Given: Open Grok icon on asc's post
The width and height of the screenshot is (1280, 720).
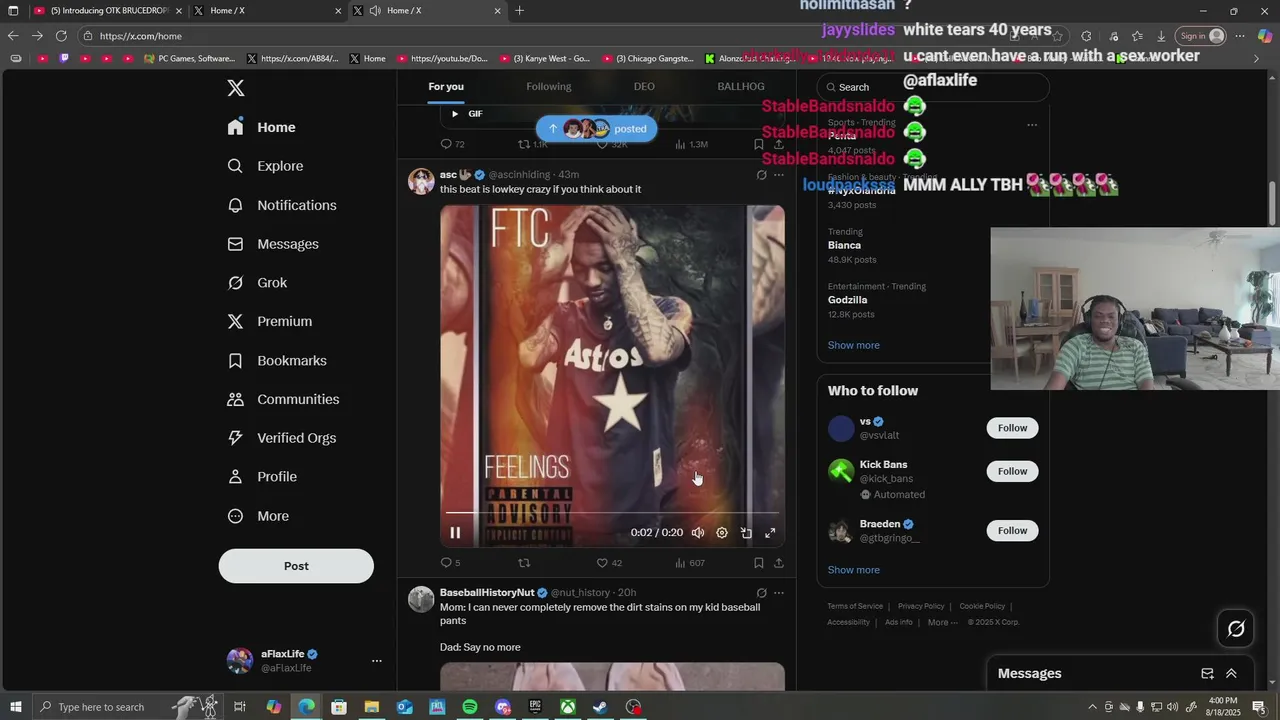Looking at the screenshot, I should click(761, 175).
